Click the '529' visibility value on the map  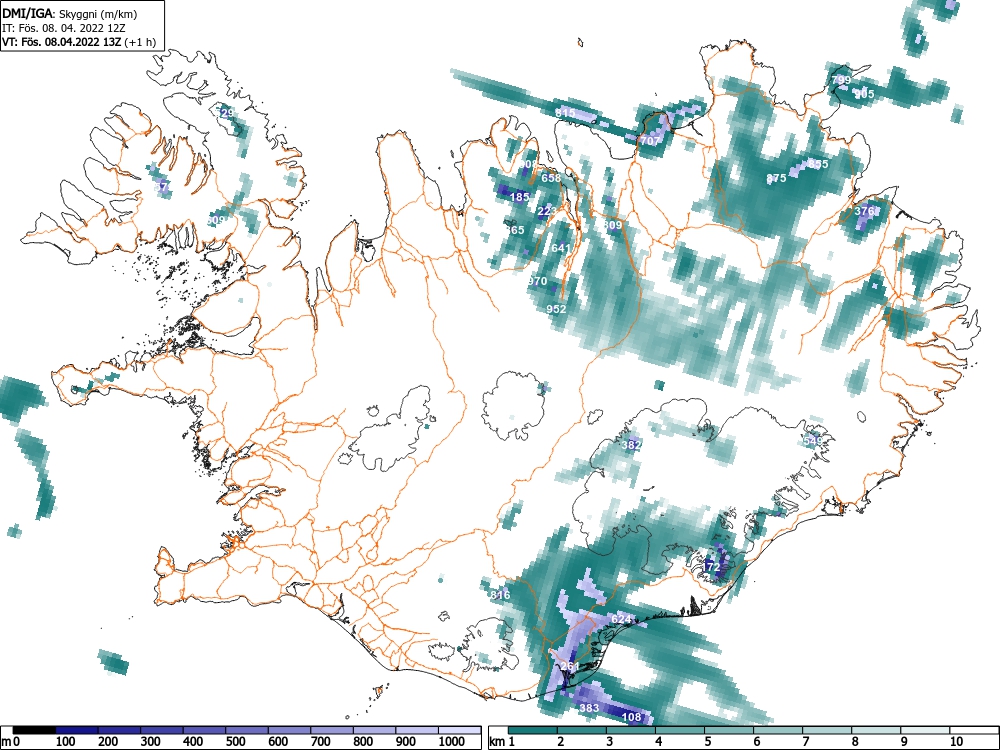click(x=226, y=113)
